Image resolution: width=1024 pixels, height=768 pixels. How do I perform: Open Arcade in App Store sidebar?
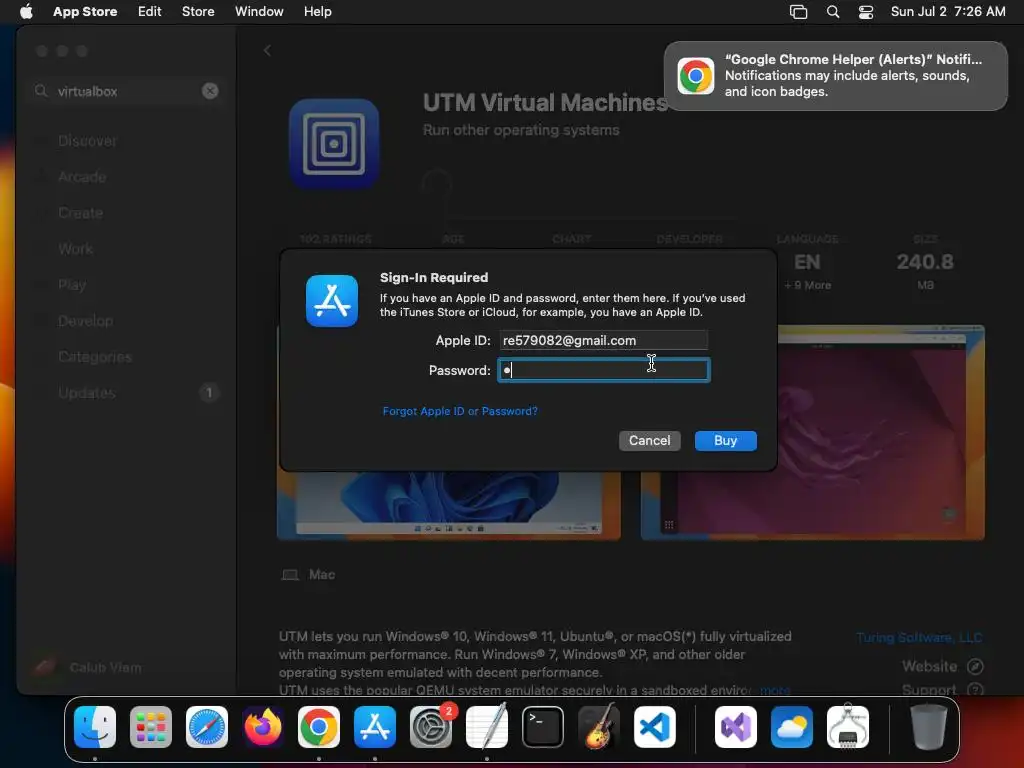pyautogui.click(x=82, y=176)
